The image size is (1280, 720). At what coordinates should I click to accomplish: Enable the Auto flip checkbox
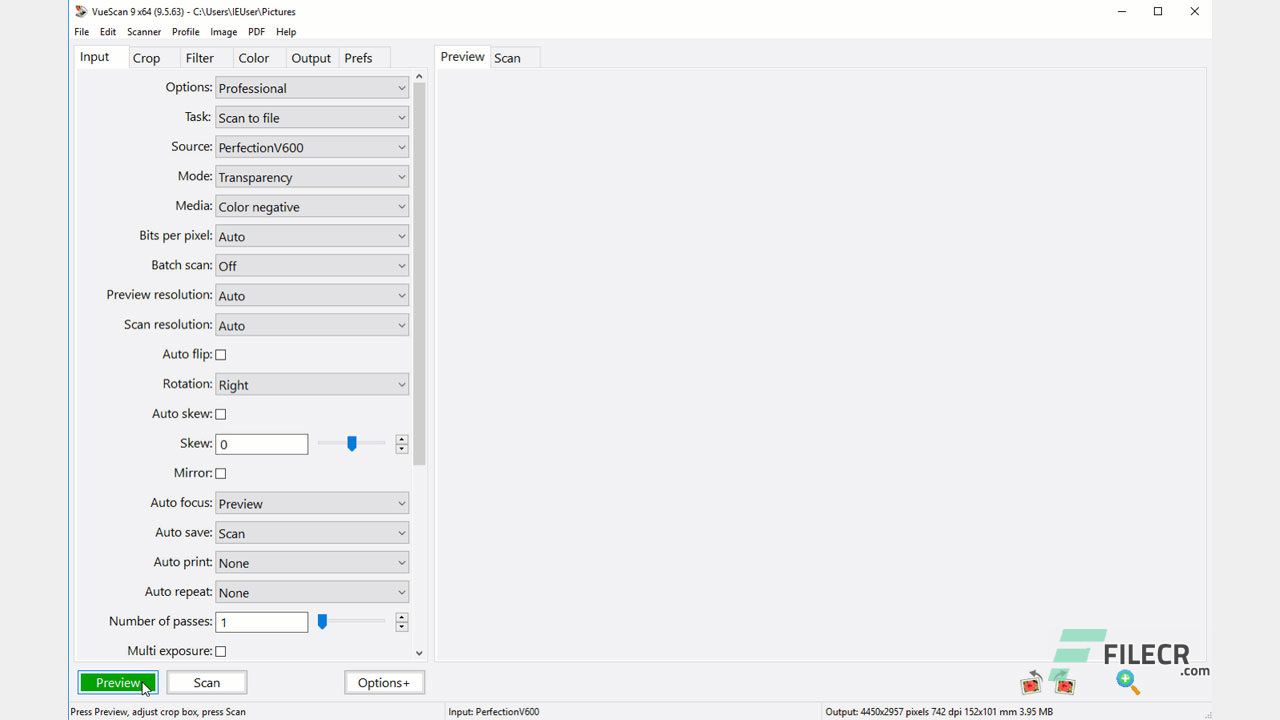click(221, 355)
